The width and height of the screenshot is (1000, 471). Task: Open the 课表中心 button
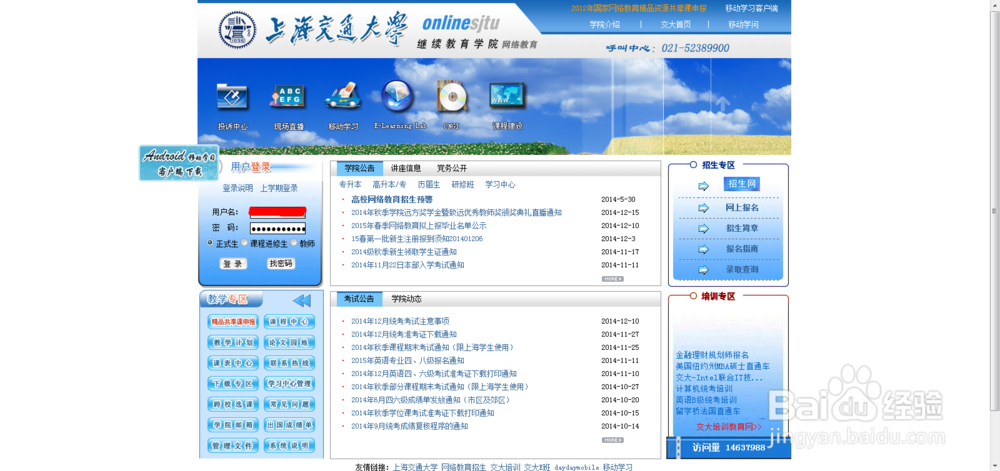point(233,363)
